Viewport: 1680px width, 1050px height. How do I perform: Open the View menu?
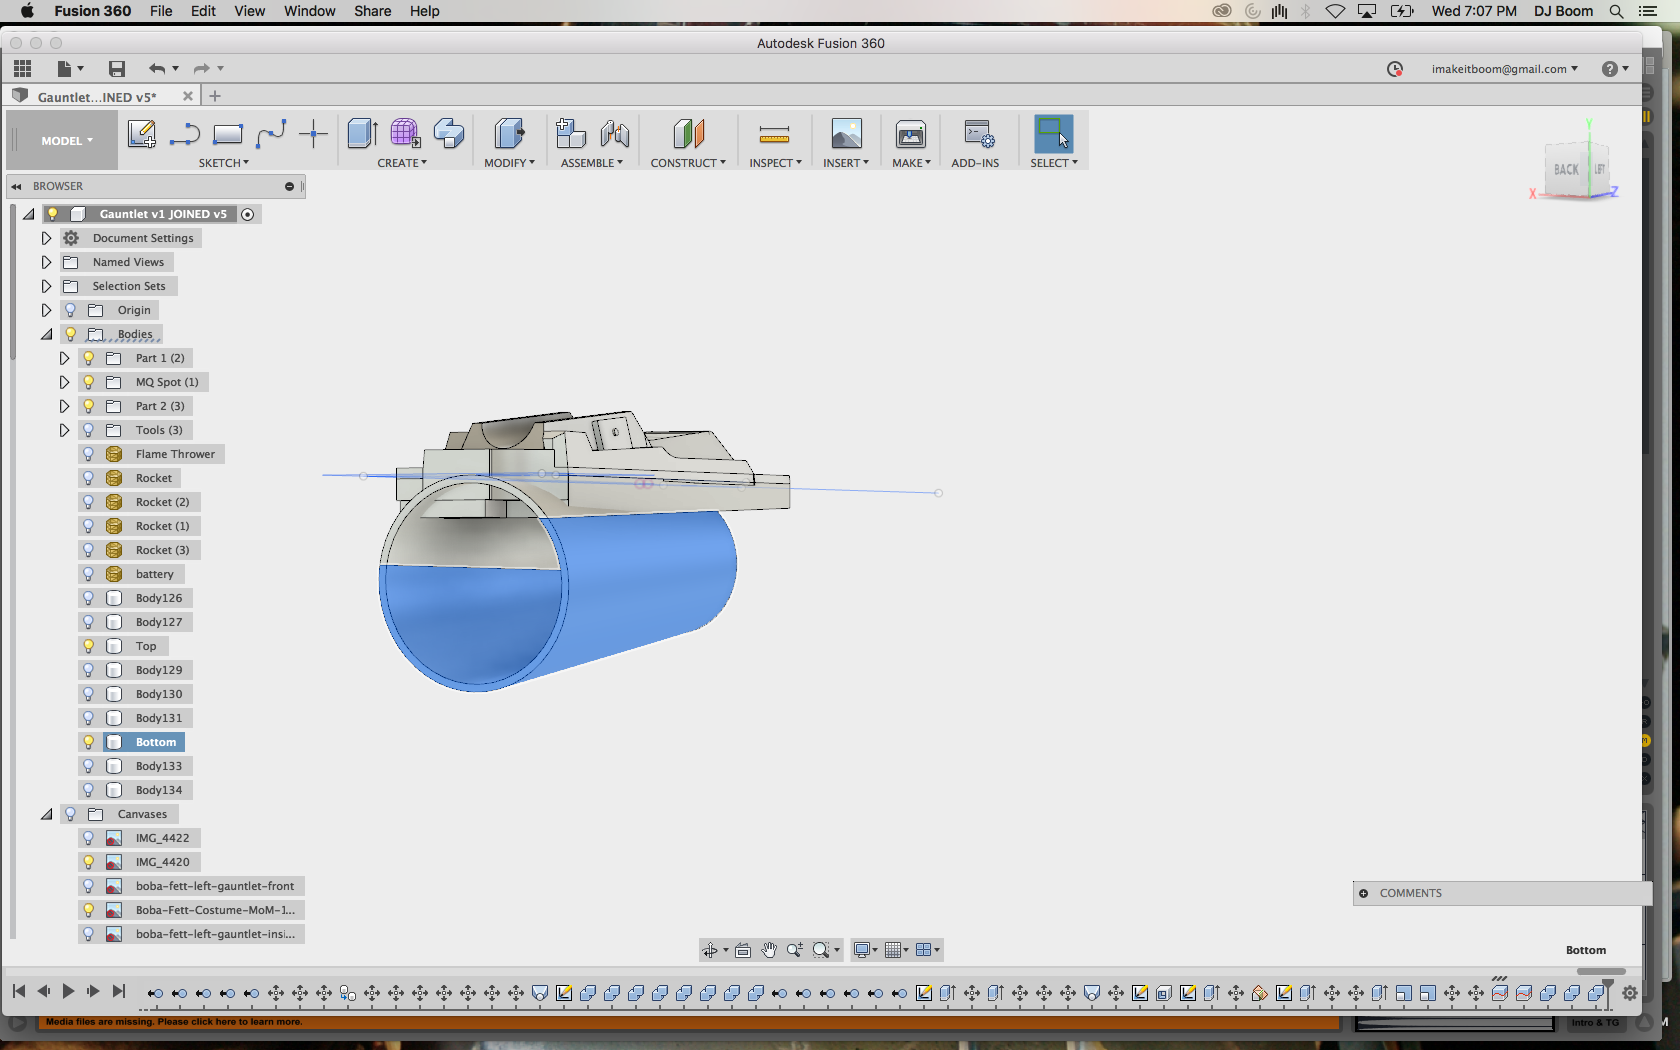(250, 11)
